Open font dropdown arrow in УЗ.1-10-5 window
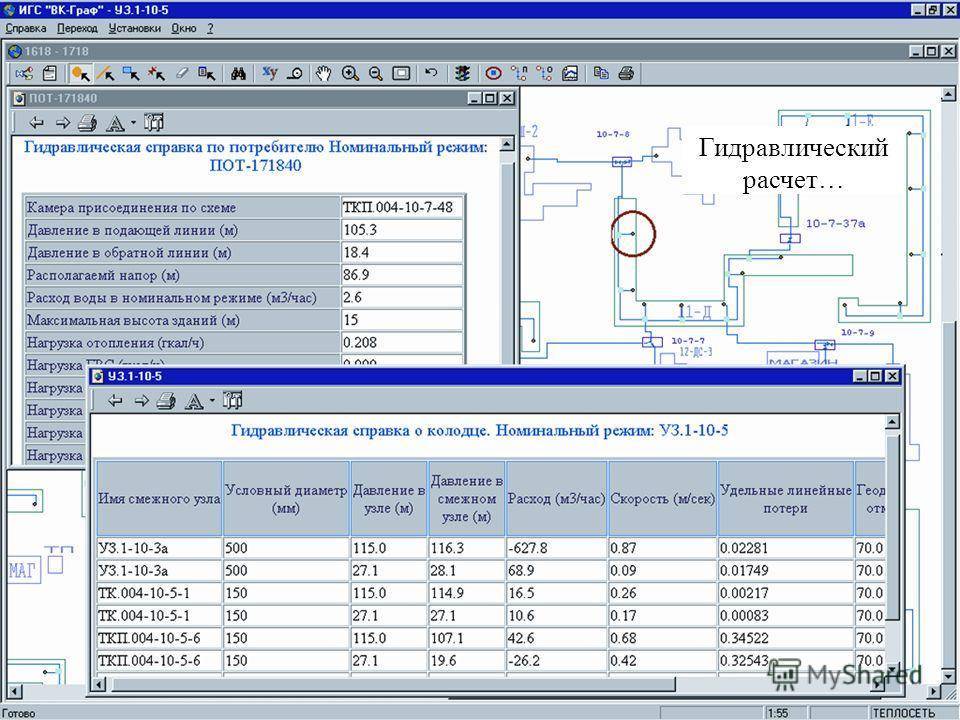Screen dimensions: 960x720 tap(212, 401)
